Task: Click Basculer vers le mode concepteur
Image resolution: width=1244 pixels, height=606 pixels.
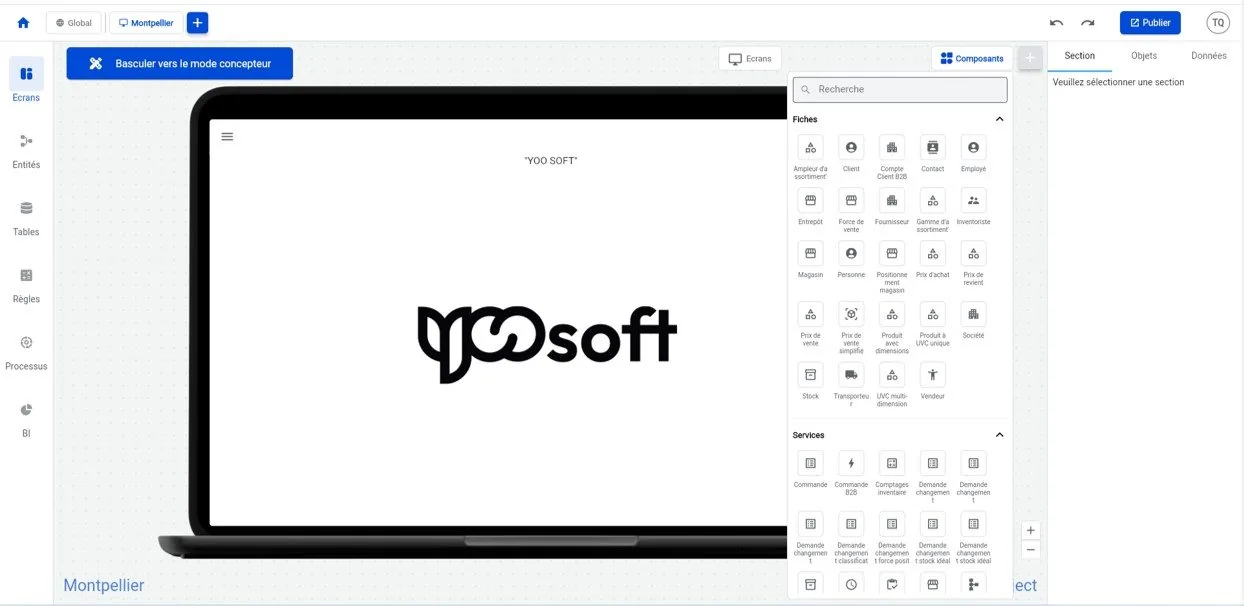Action: 180,63
